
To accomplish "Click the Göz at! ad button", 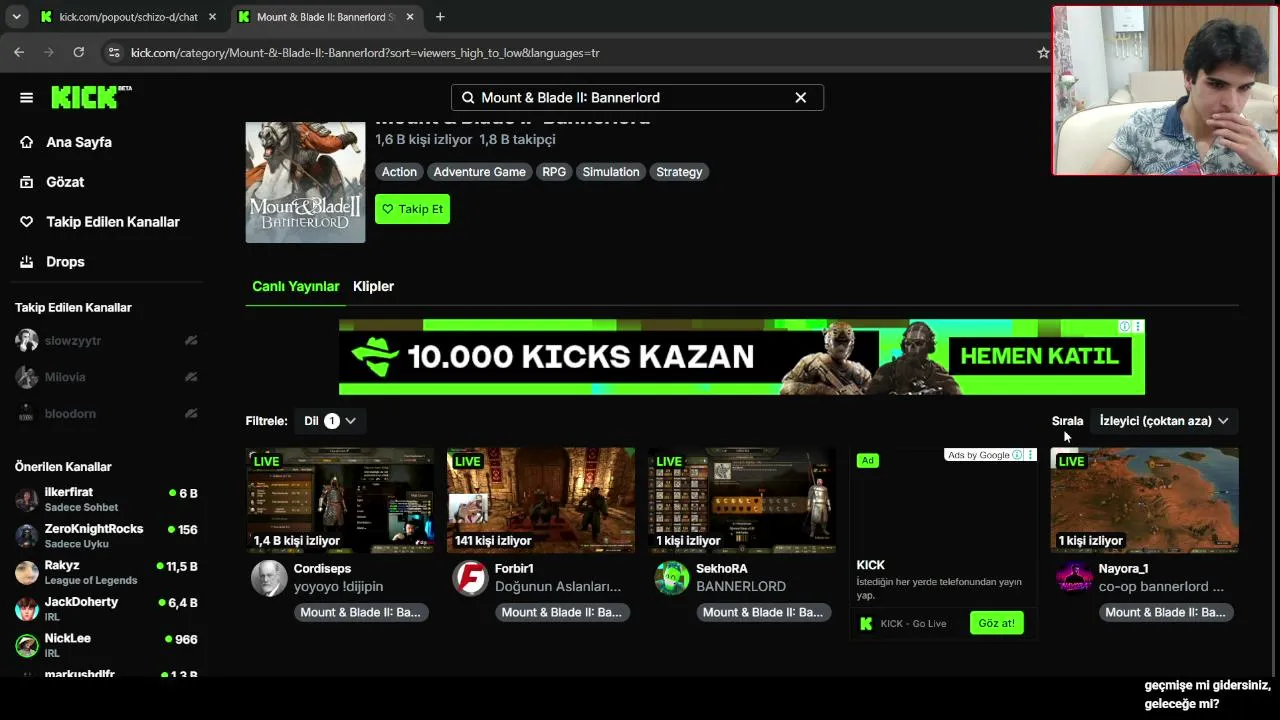I will pos(996,623).
